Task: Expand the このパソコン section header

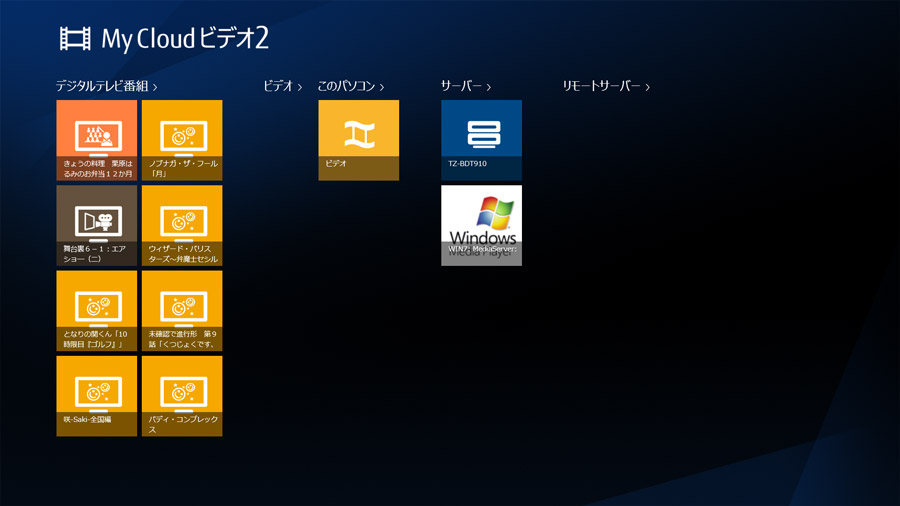Action: click(346, 87)
